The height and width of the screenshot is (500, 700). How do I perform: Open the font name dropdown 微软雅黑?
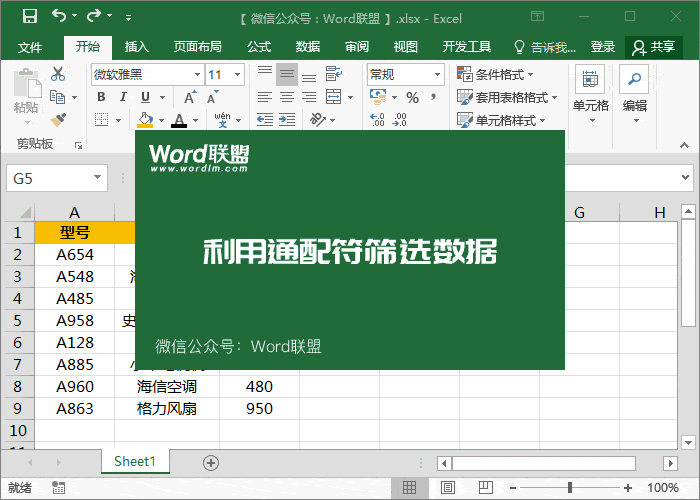197,74
